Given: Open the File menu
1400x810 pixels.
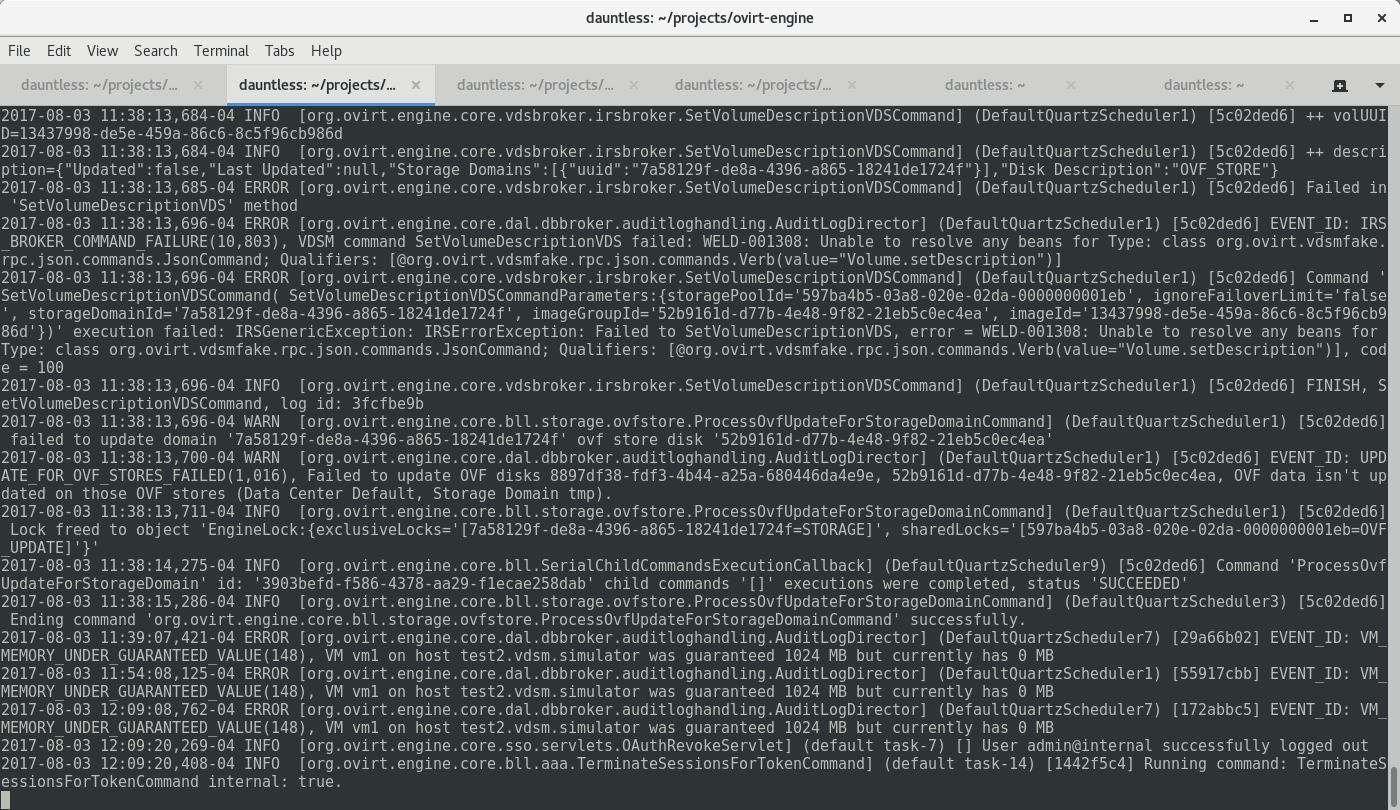Looking at the screenshot, I should (x=19, y=50).
